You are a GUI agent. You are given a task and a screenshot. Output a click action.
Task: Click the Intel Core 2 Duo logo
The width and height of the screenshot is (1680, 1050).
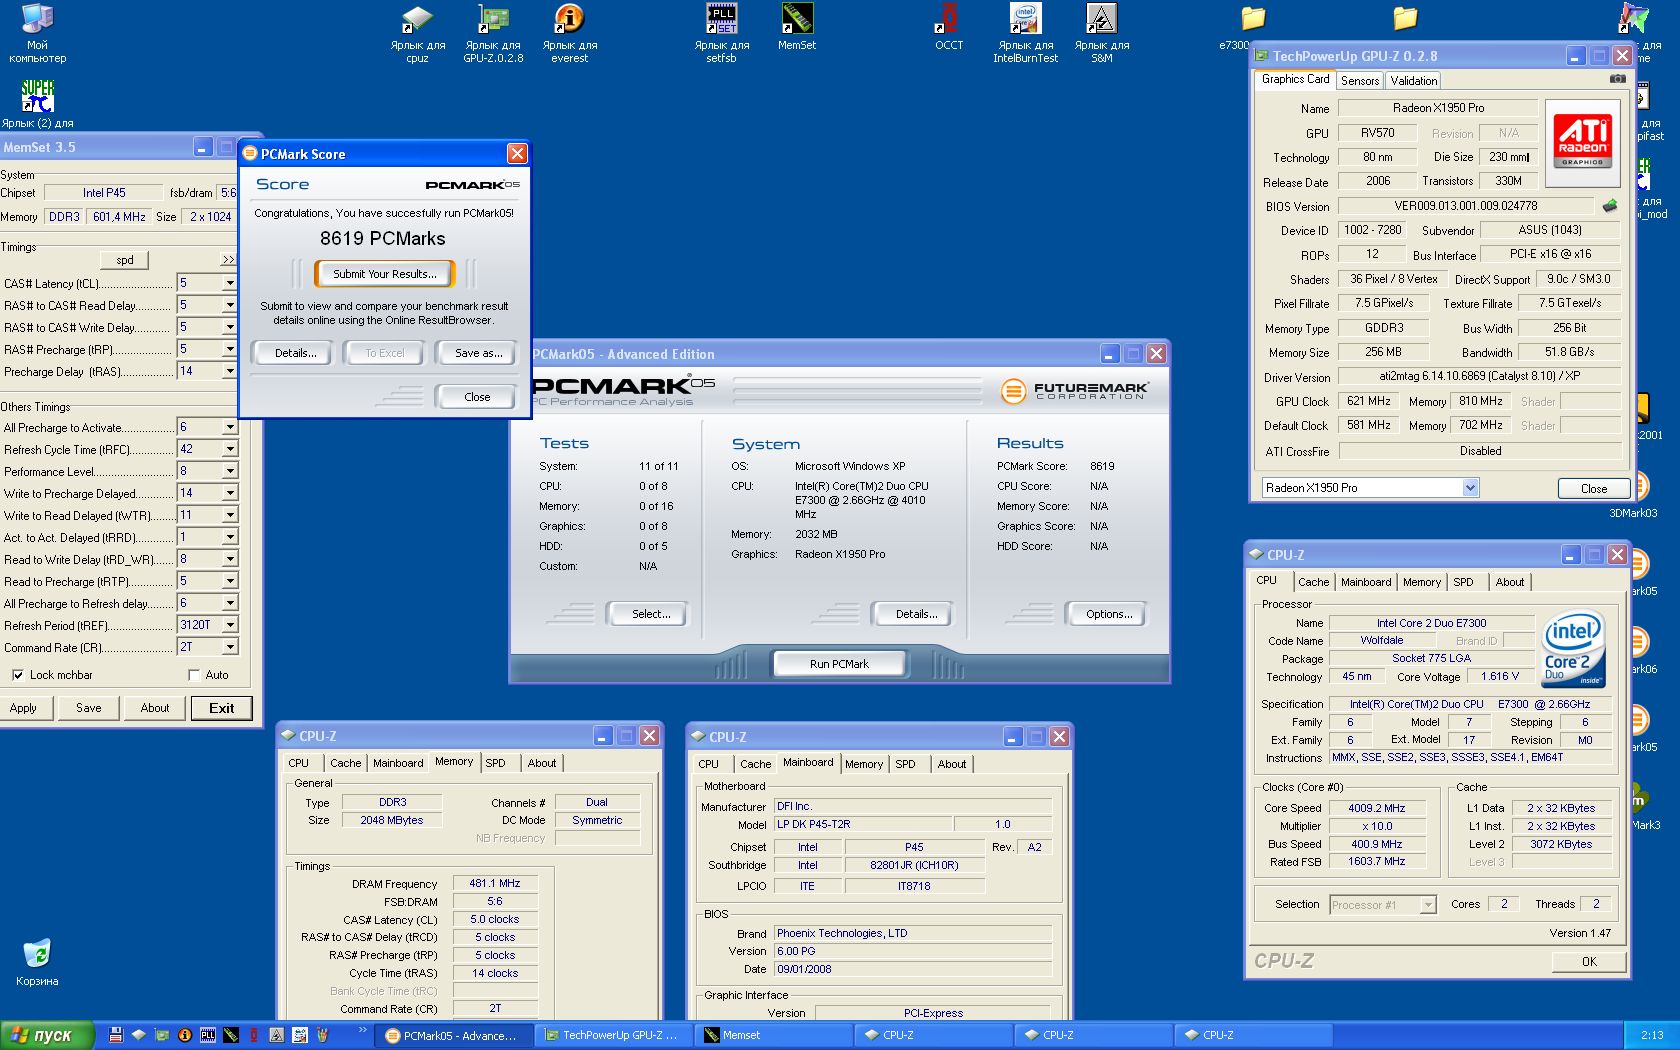pos(1573,650)
